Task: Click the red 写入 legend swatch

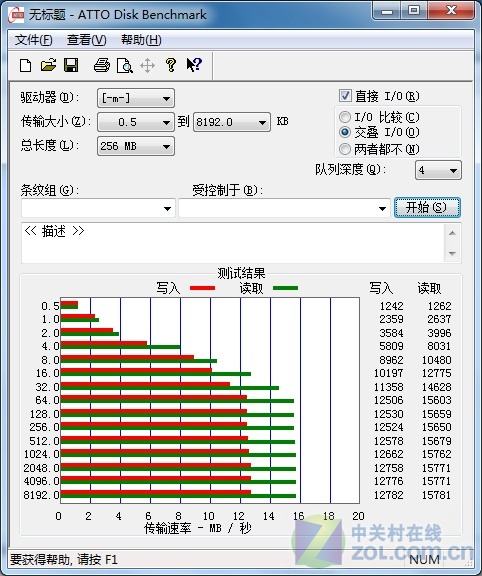Action: [202, 288]
